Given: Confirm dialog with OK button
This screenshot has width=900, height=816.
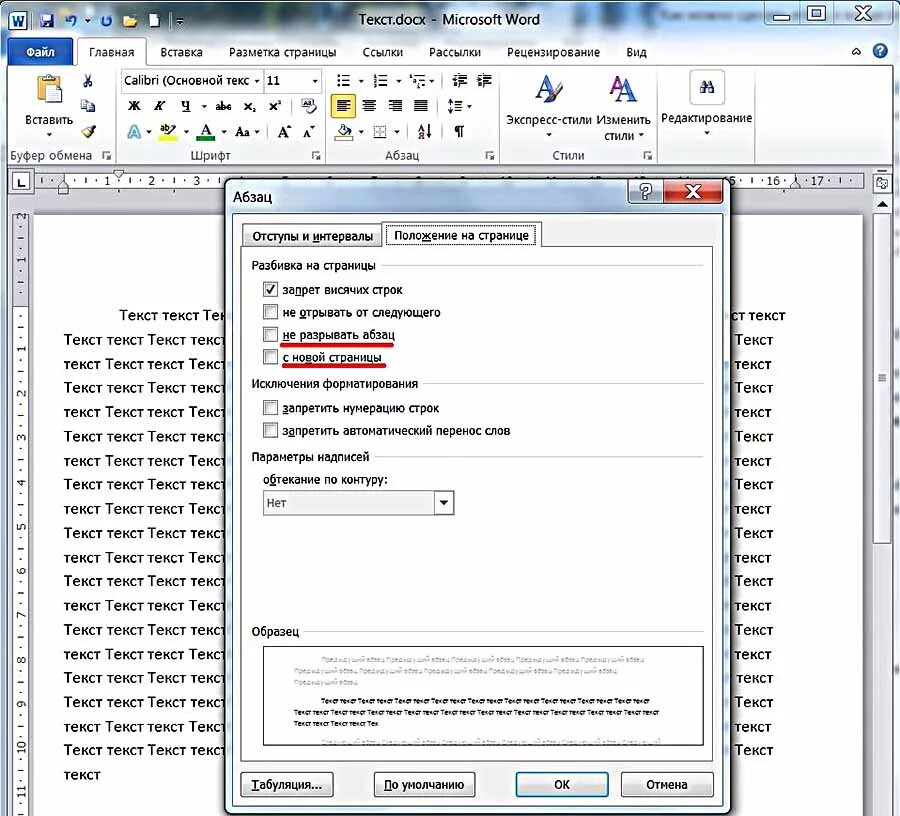Looking at the screenshot, I should [x=561, y=784].
